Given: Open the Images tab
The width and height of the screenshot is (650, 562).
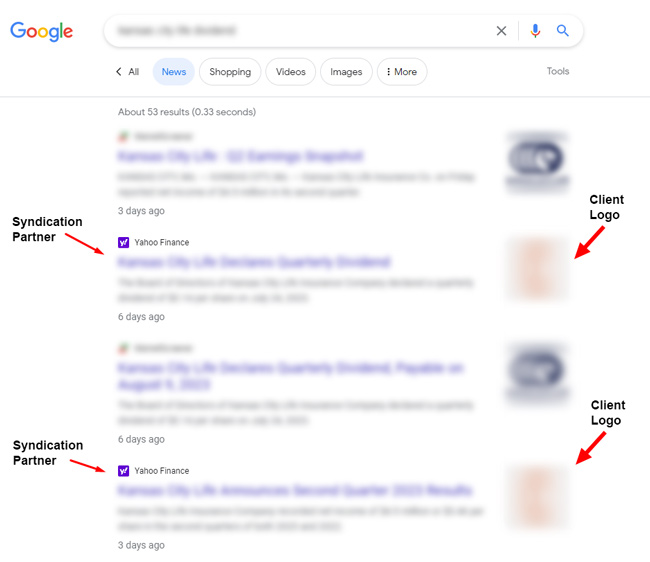Looking at the screenshot, I should pyautogui.click(x=346, y=72).
